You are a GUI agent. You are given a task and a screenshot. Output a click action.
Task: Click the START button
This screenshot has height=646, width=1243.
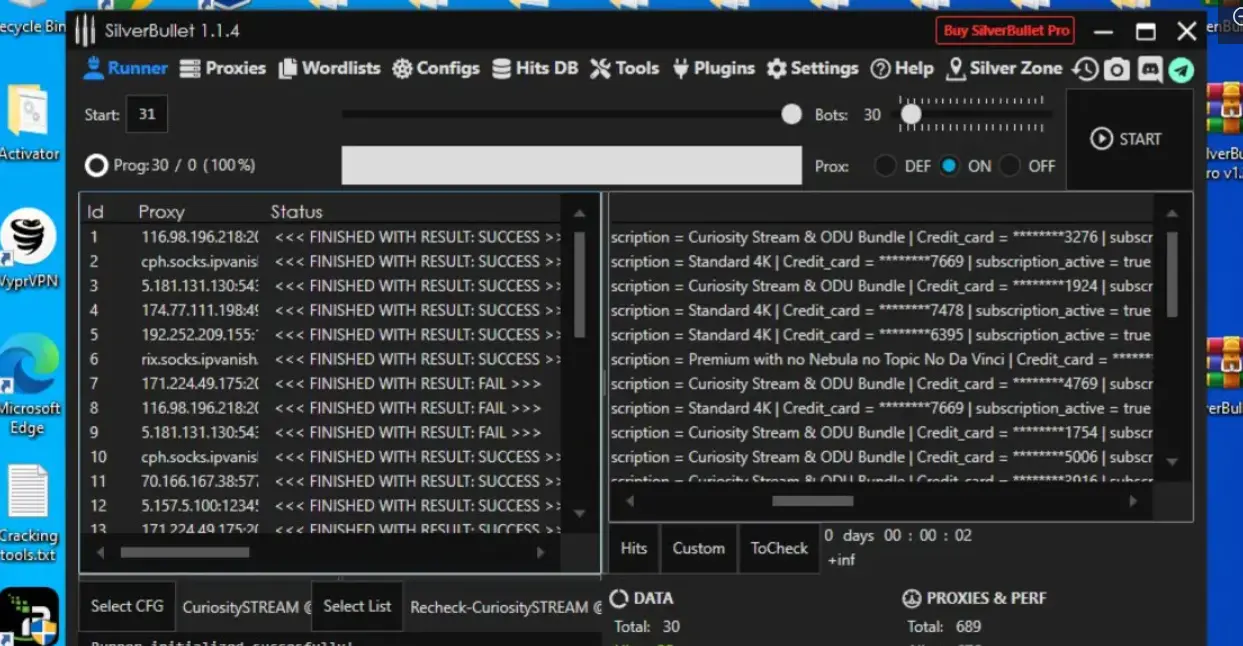click(x=1127, y=139)
